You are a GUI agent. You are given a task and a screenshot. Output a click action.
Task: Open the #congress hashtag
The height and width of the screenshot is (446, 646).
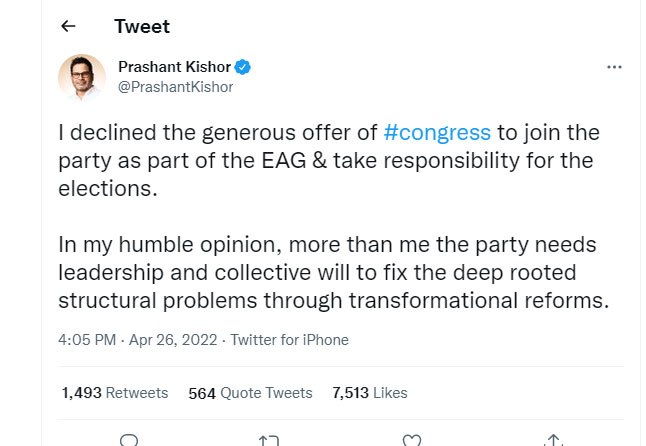point(437,133)
